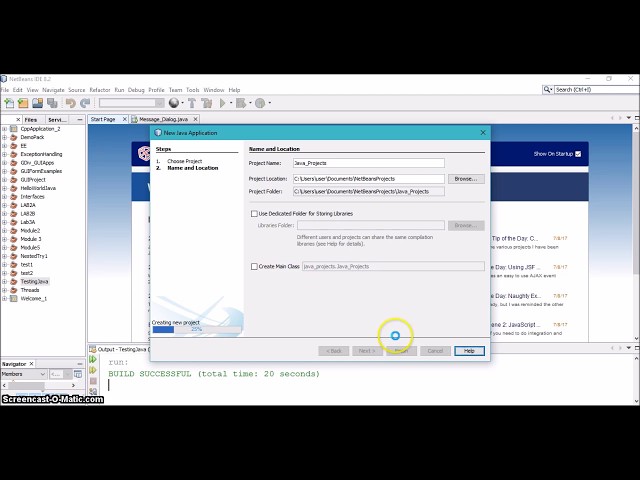Click inside the Project Location field
This screenshot has height=480, width=640.
[369, 179]
